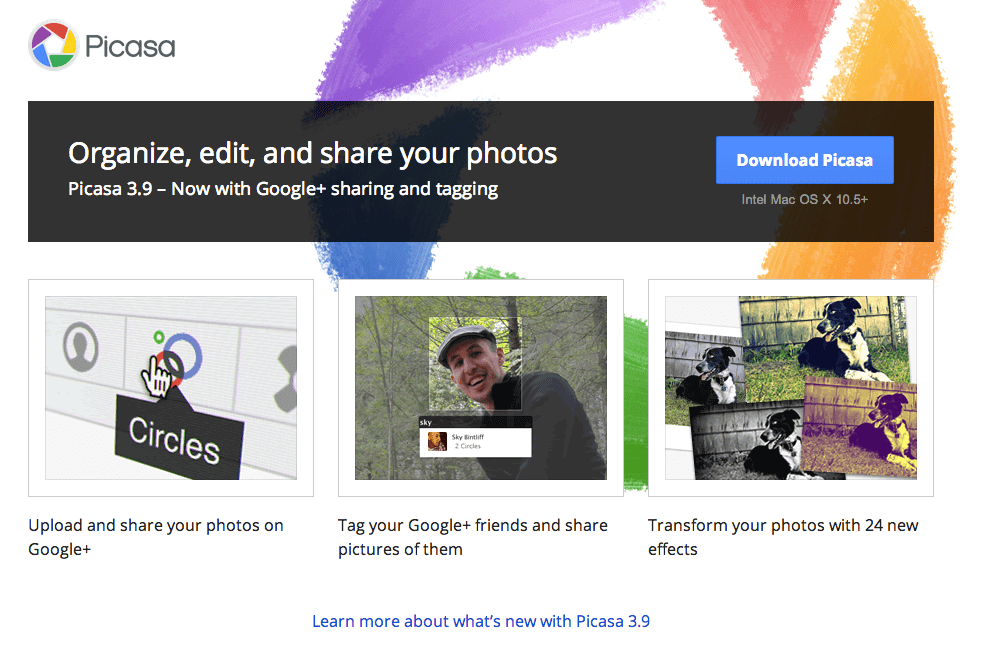991x662 pixels.
Task: Click 'Tag your Google+ friends' caption
Action: (473, 537)
